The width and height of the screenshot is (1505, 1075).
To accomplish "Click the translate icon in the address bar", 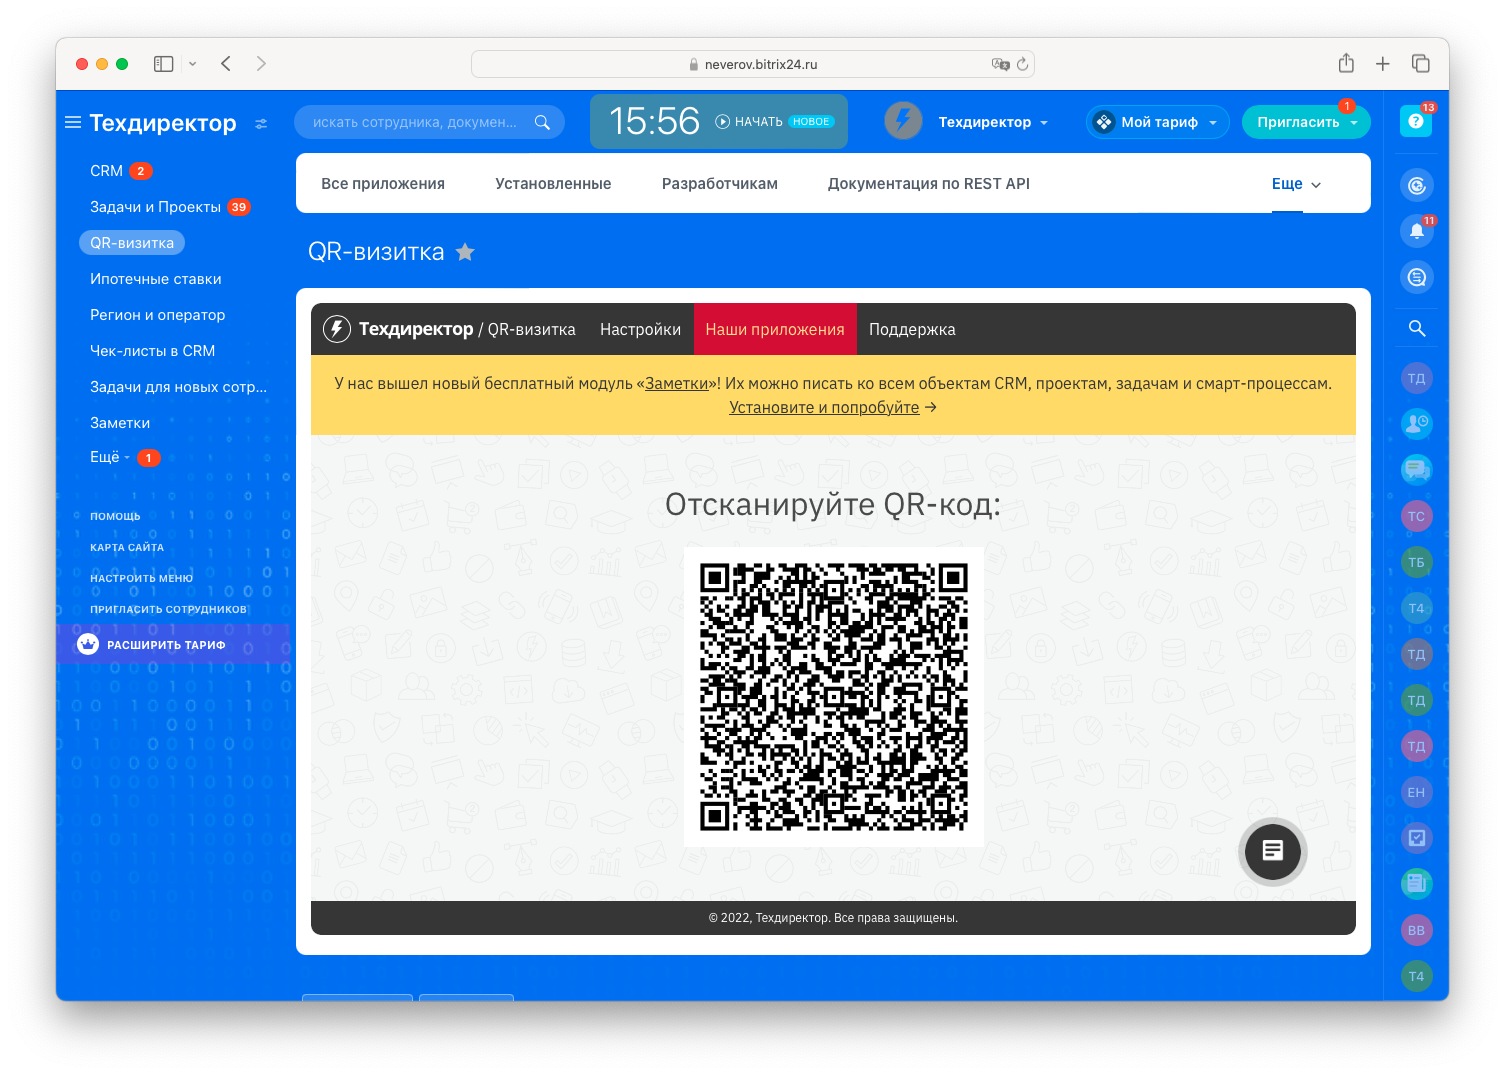I will tap(1000, 64).
